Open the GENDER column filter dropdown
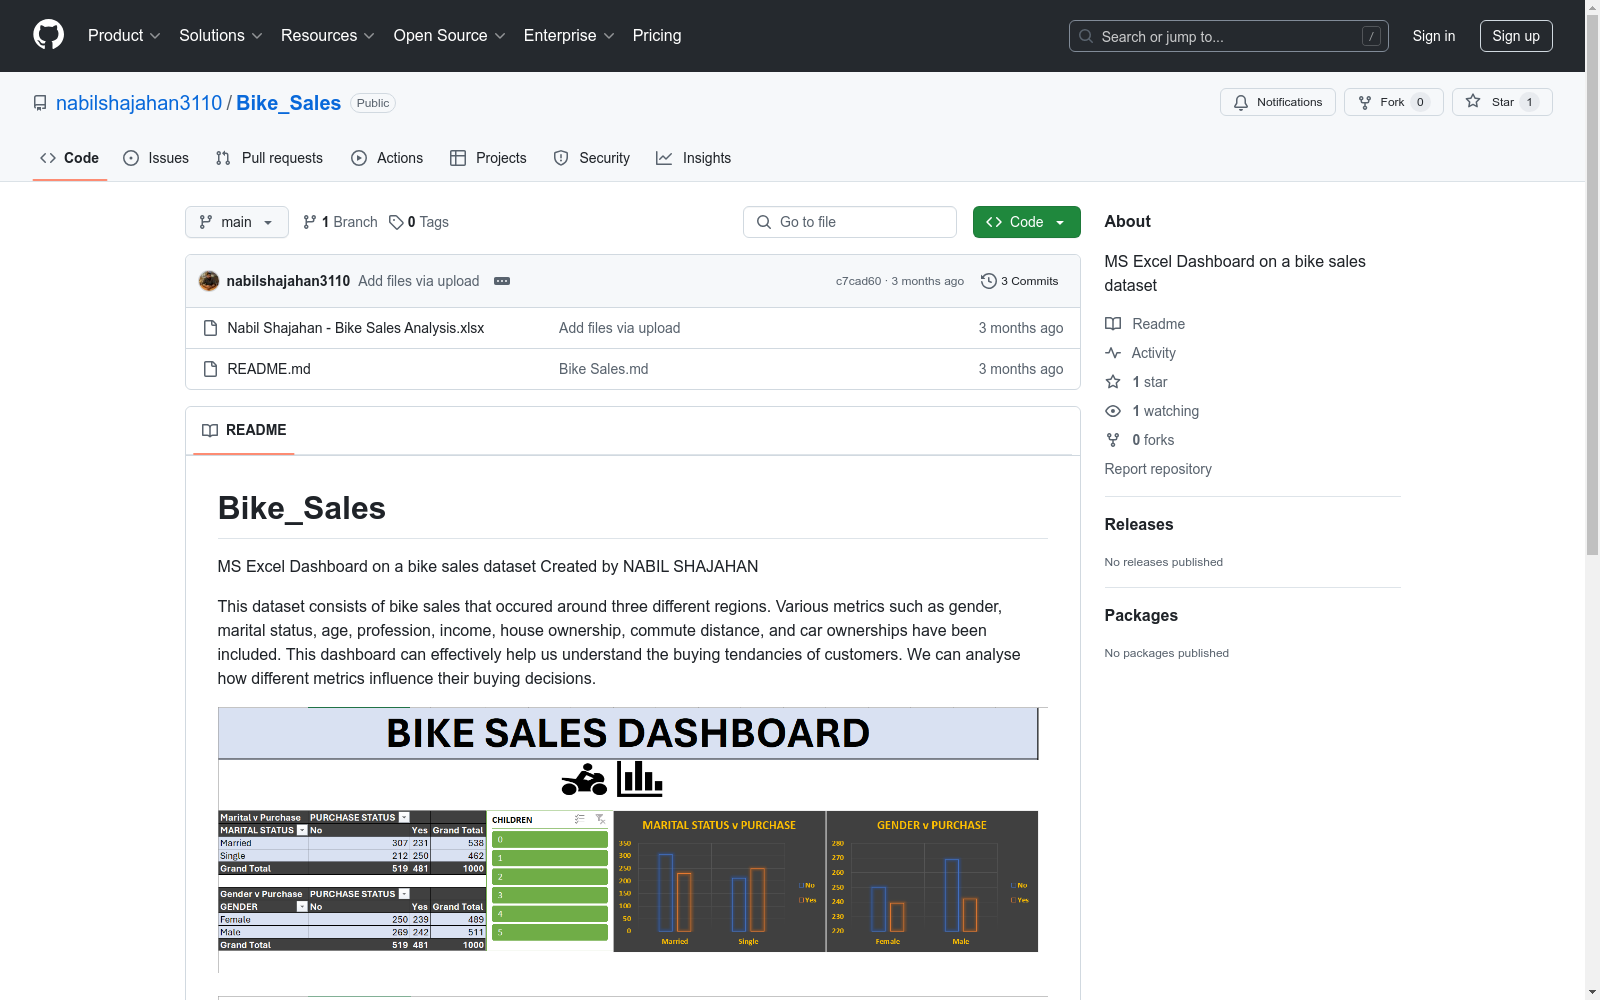 coord(302,907)
